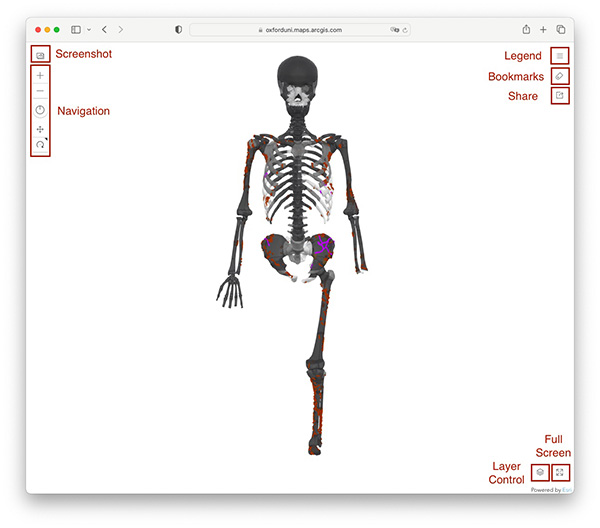The height and width of the screenshot is (528, 600).
Task: Click the oxforduni.maps.arcgis.com address bar
Action: [300, 30]
